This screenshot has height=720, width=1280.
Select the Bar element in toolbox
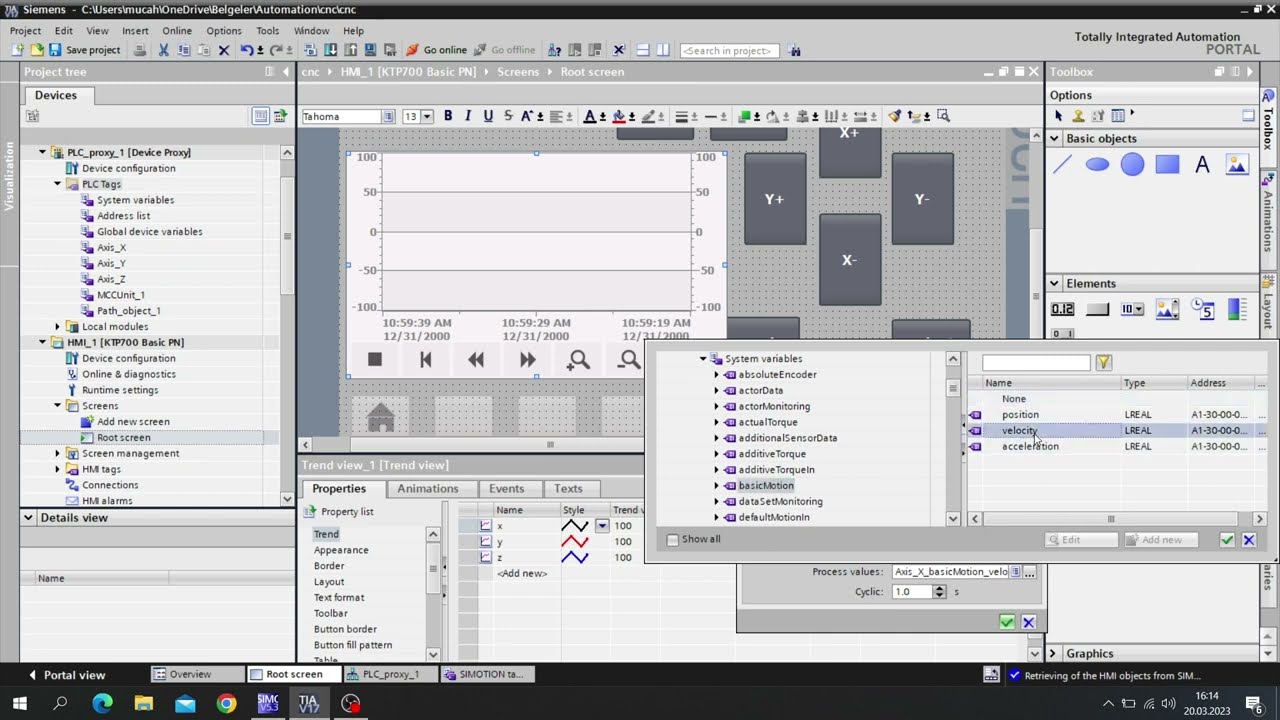point(1237,309)
